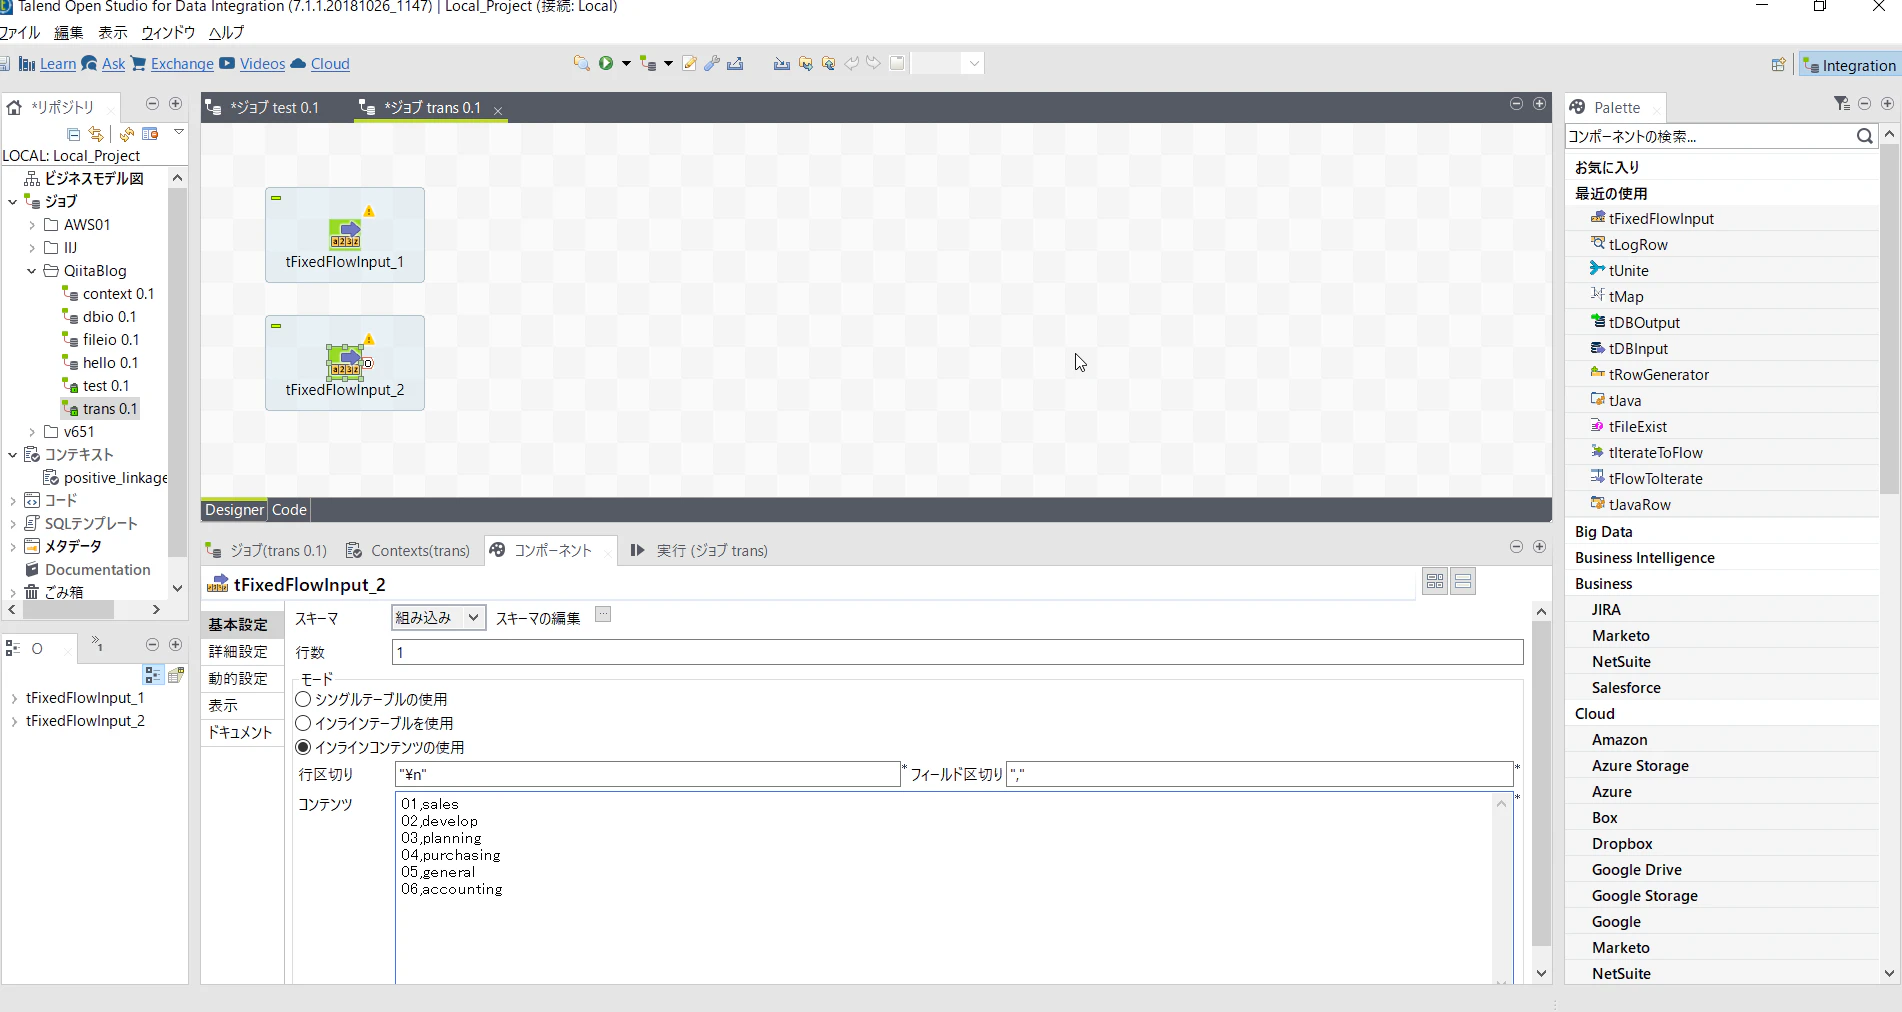This screenshot has width=1902, height=1012.
Task: Open the run button dropdown arrow
Action: pos(626,63)
